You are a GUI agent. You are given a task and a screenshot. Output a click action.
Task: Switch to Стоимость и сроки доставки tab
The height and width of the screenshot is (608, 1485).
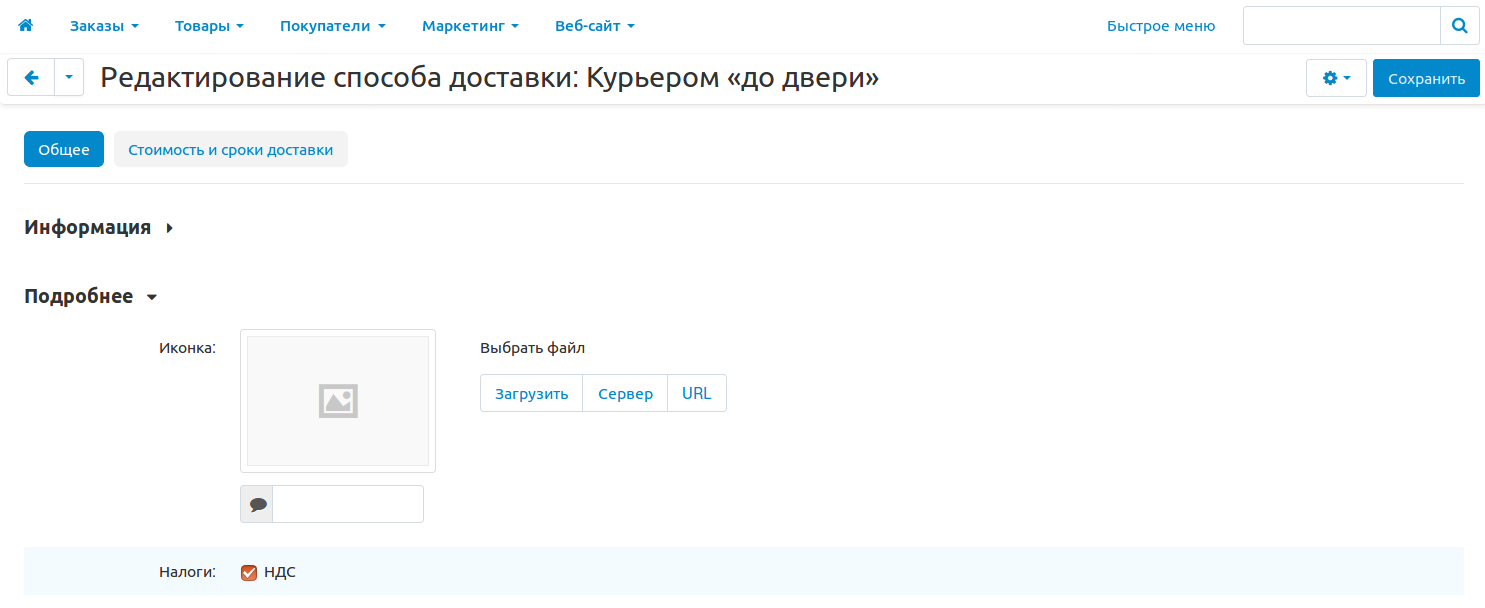tap(230, 150)
